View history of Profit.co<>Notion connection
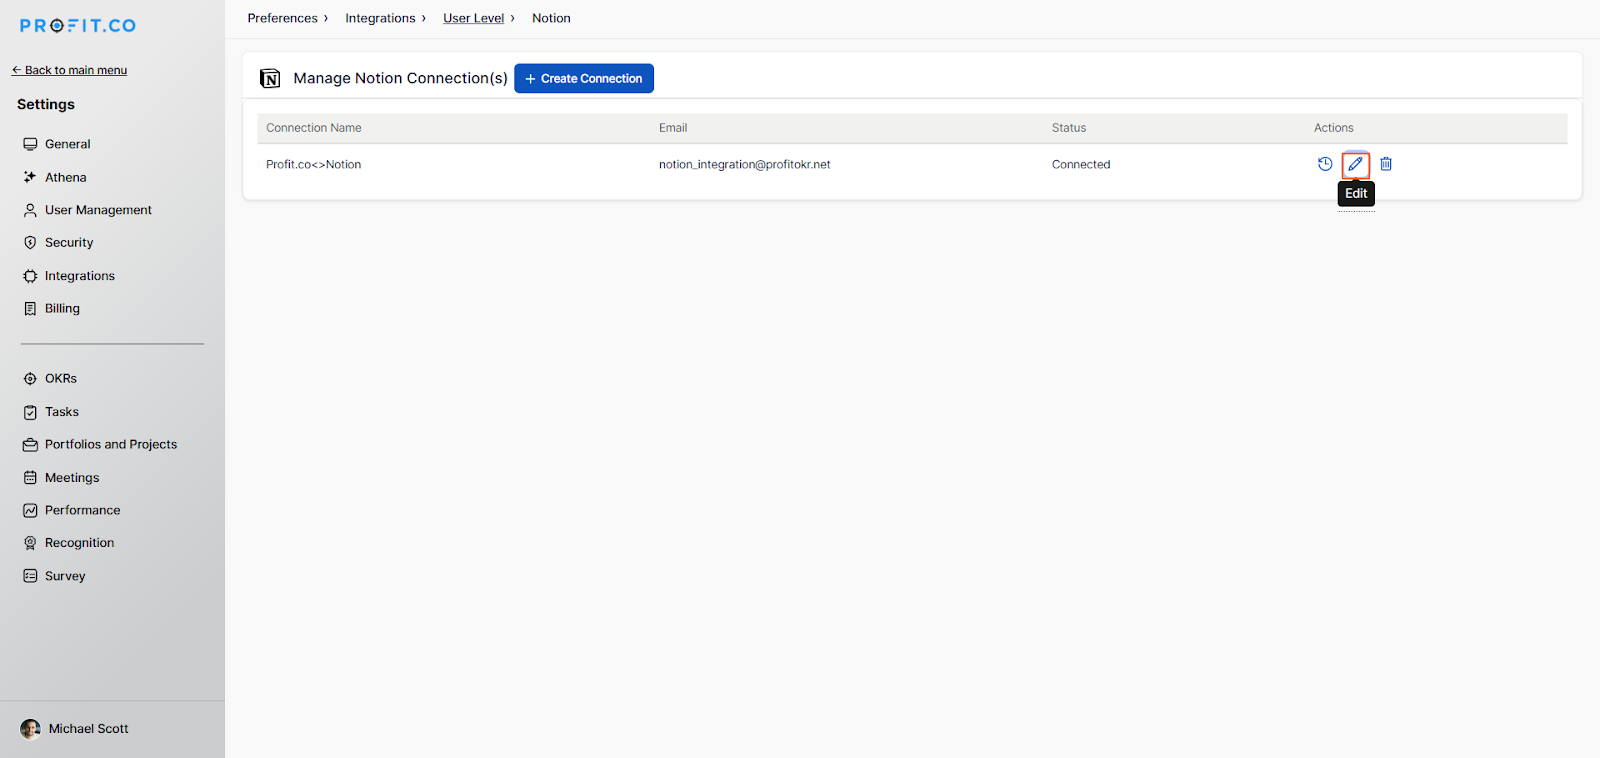Image resolution: width=1600 pixels, height=758 pixels. [1325, 164]
